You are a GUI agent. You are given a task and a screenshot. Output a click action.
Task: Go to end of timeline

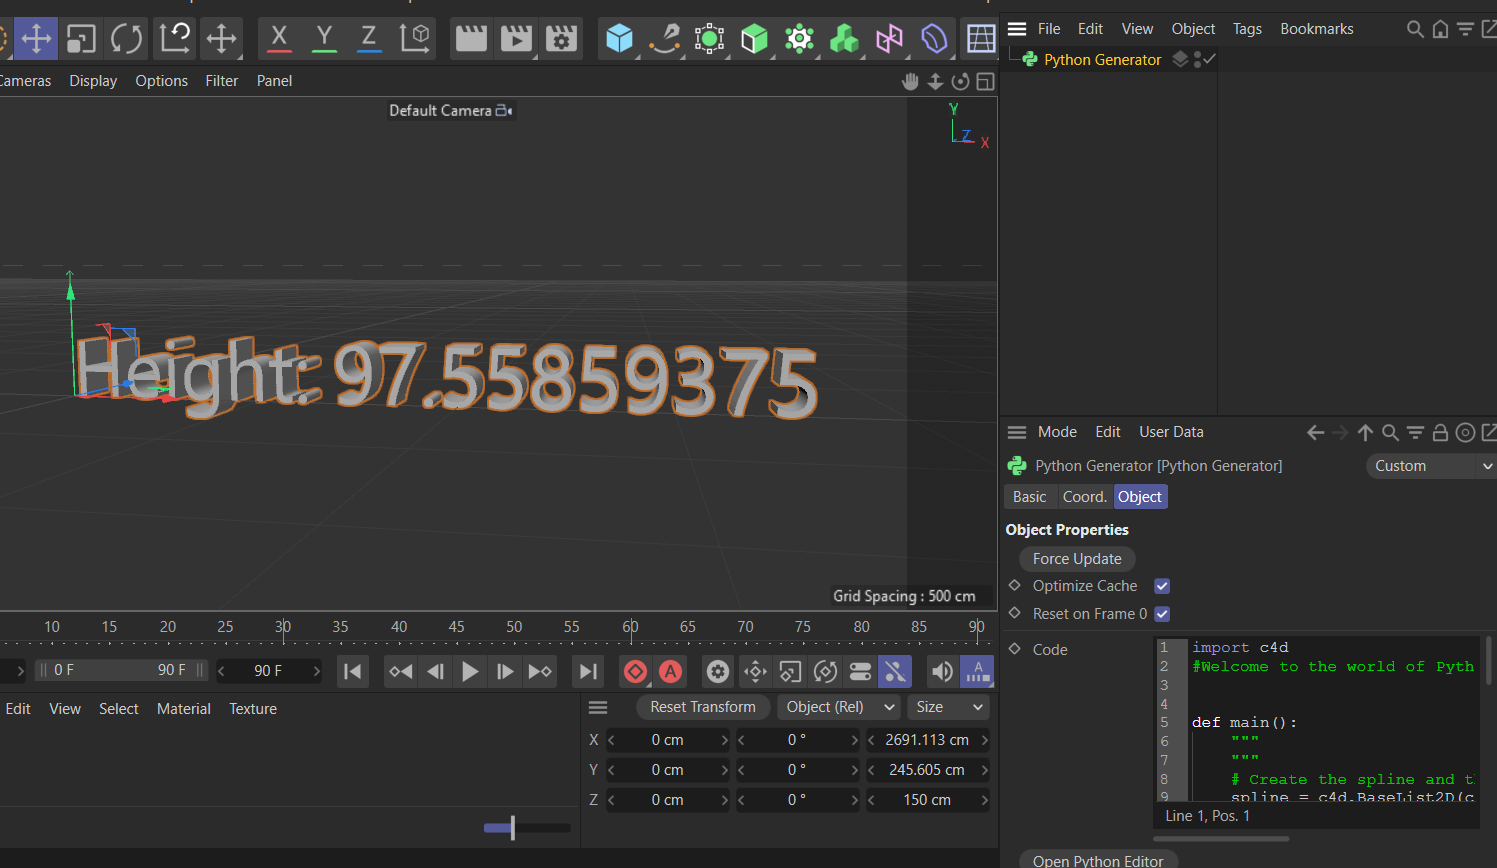(588, 672)
